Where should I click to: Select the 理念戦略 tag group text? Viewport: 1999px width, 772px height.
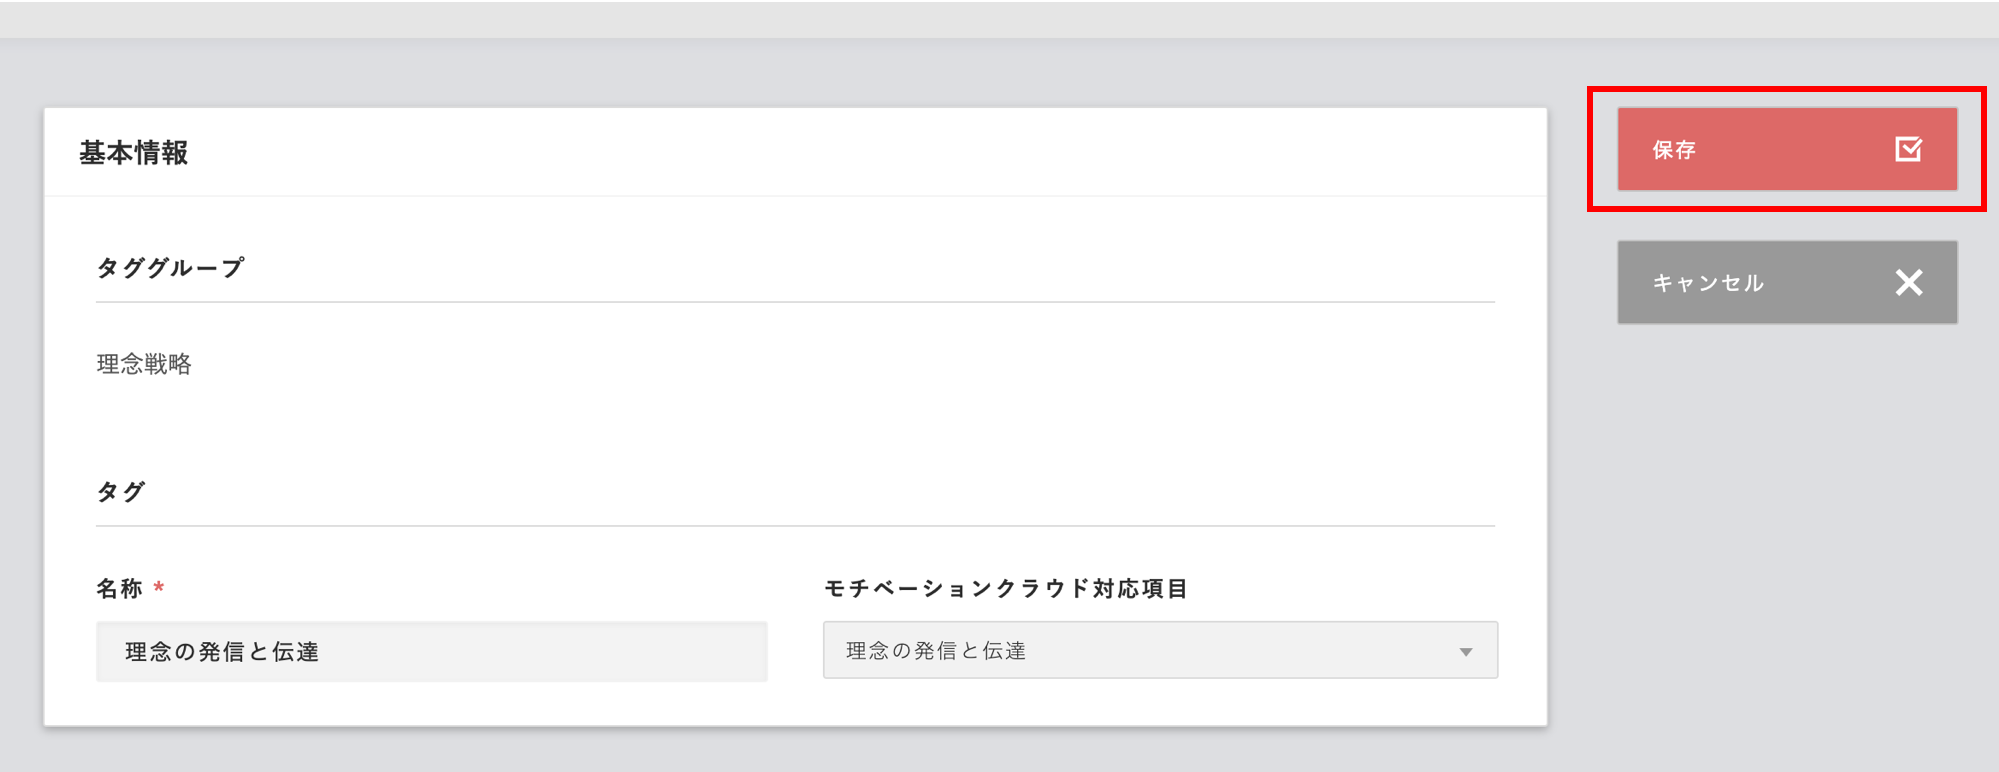click(x=144, y=364)
